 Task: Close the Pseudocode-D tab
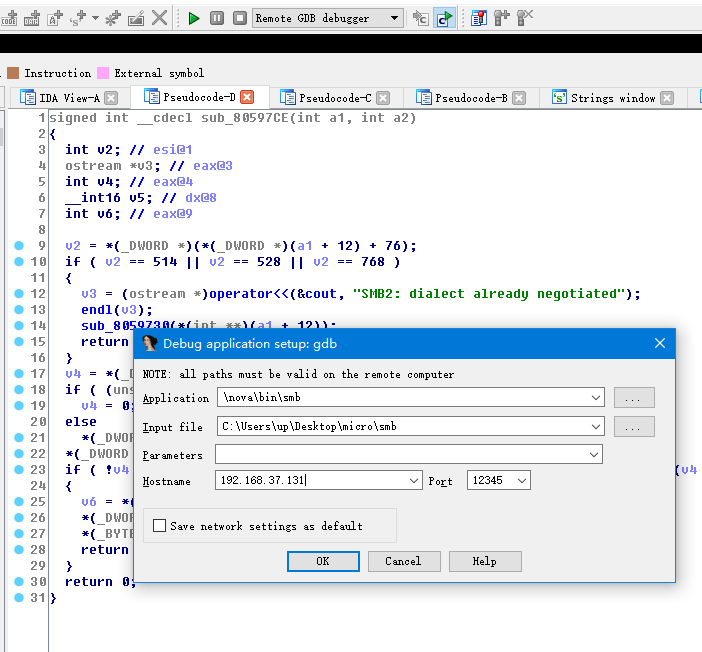(247, 97)
